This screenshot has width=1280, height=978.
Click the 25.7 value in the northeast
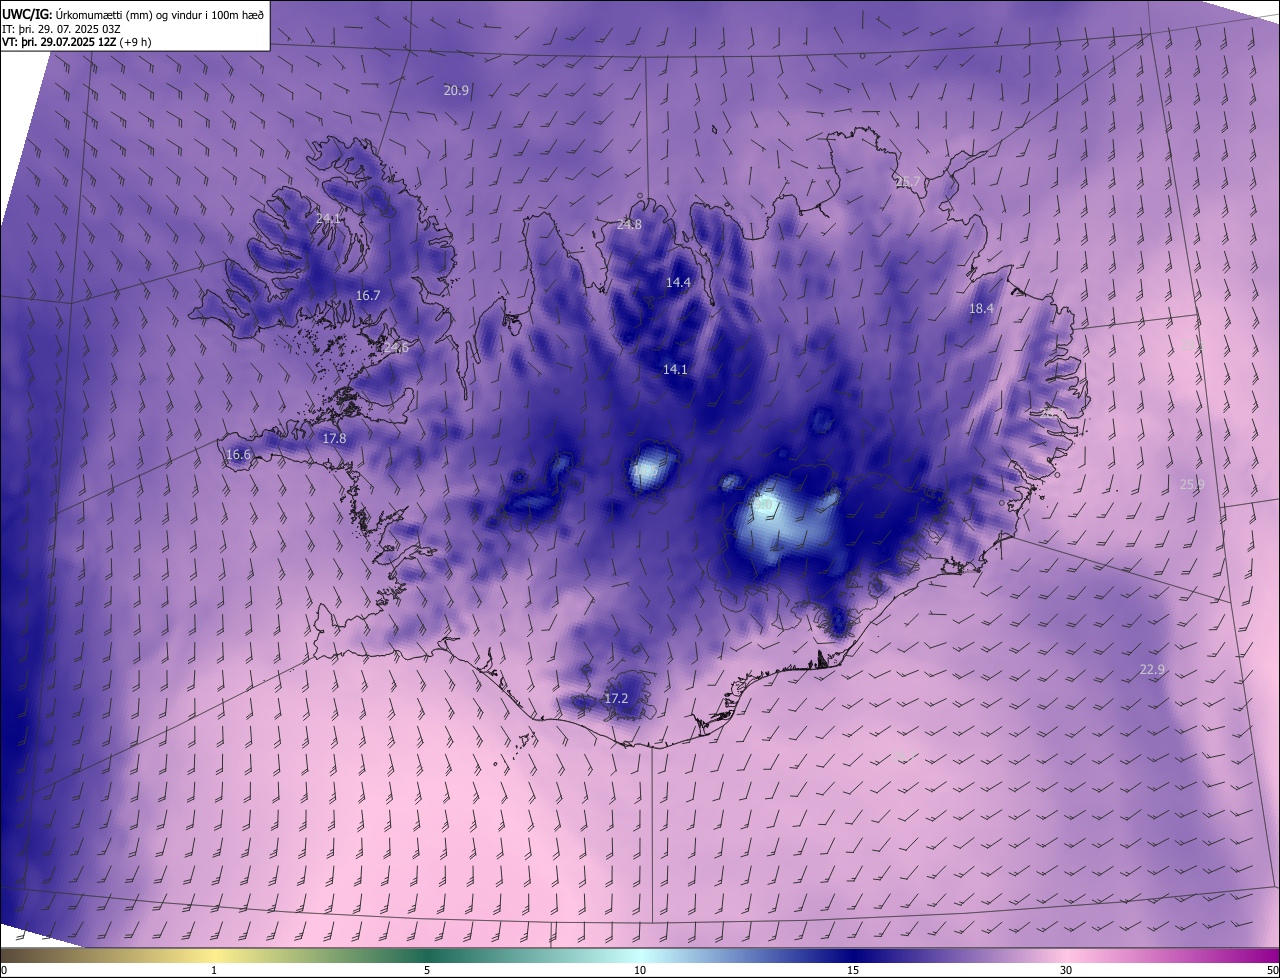pyautogui.click(x=907, y=182)
